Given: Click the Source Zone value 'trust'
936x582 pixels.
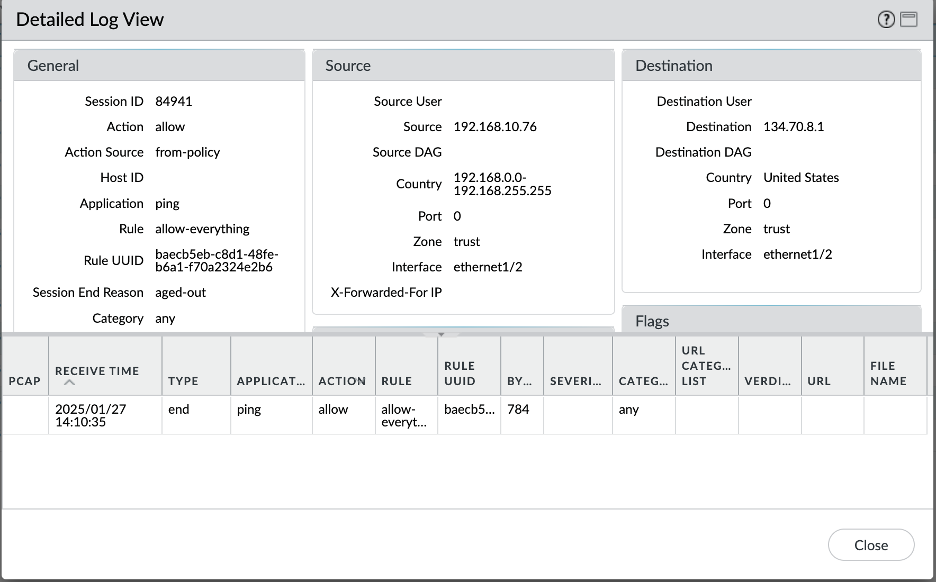Looking at the screenshot, I should point(467,242).
